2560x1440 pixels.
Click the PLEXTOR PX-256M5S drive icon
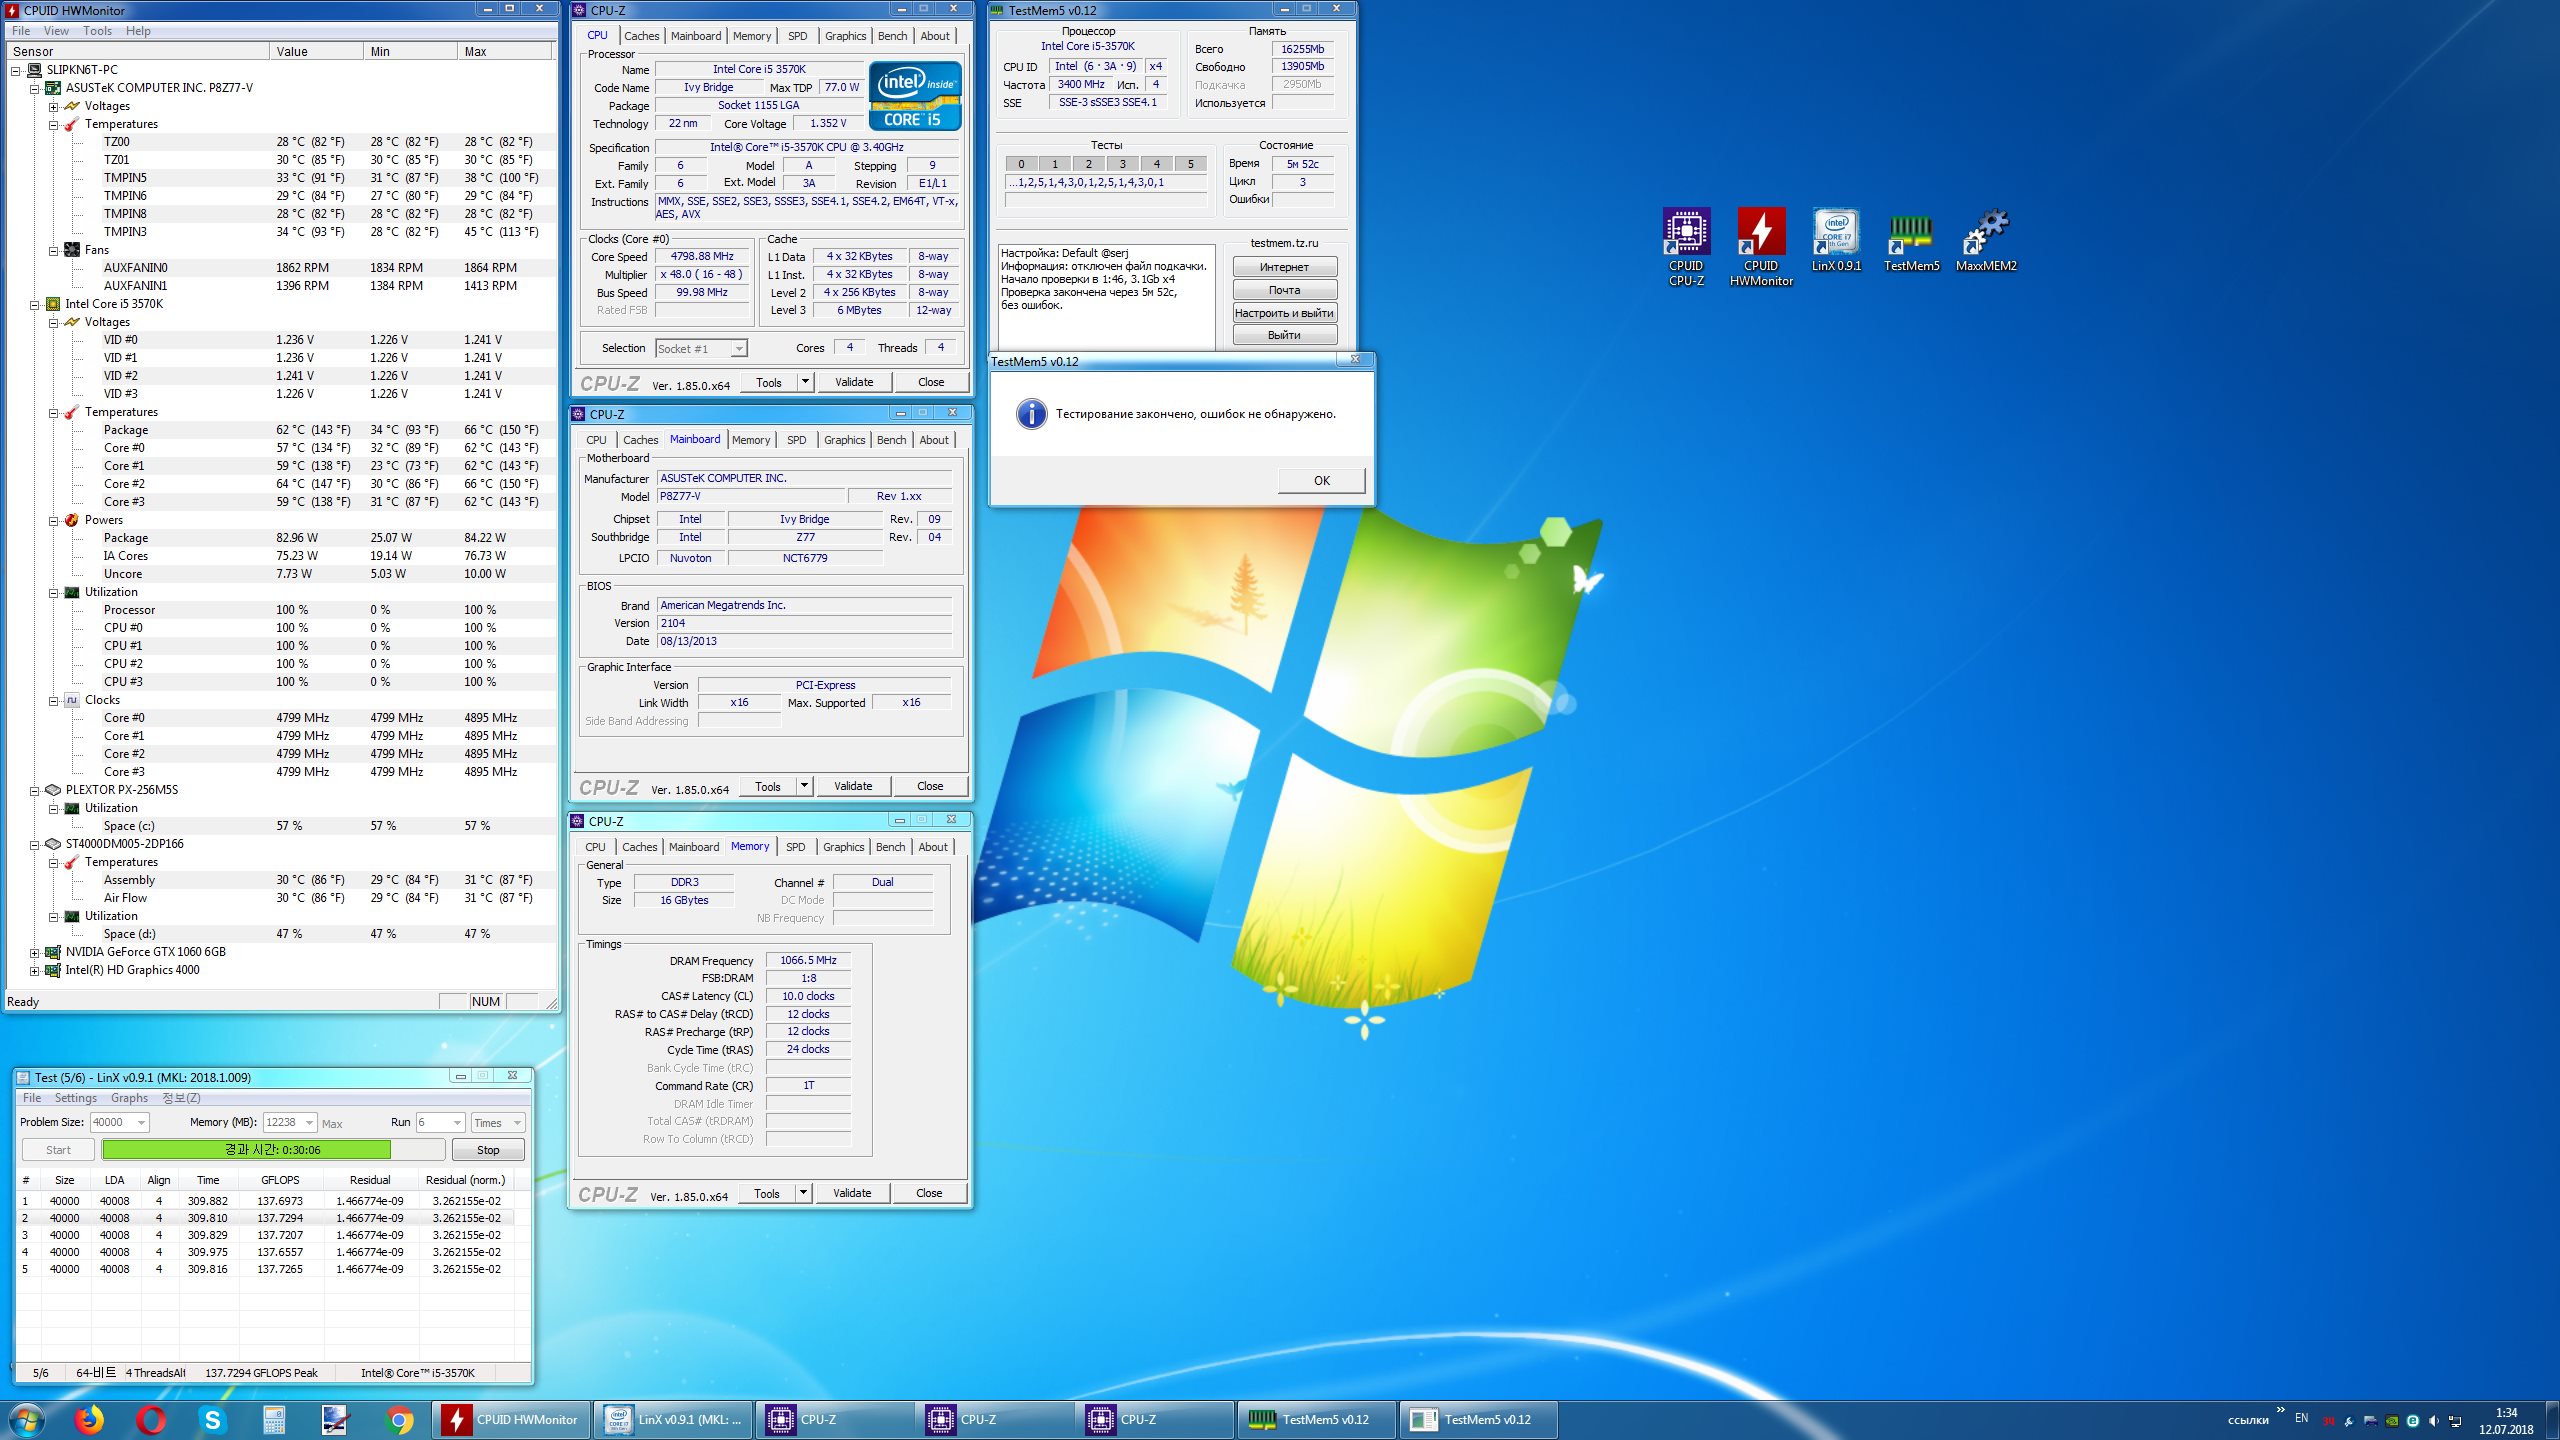coord(53,790)
